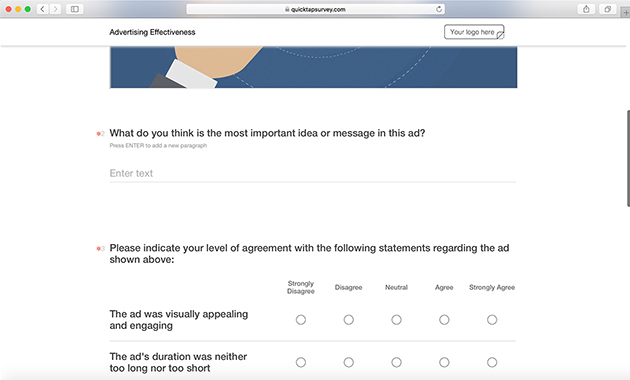Image resolution: width=630 pixels, height=380 pixels.
Task: Click the blue ad image banner
Action: coord(313,67)
